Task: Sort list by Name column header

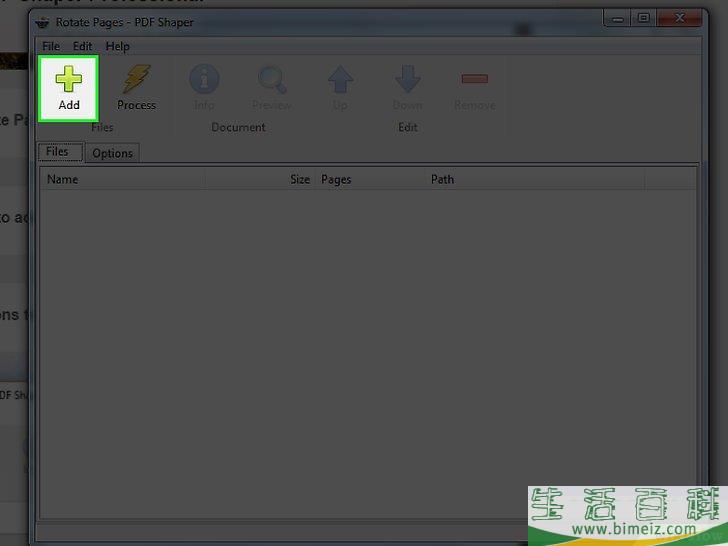Action: coord(123,179)
